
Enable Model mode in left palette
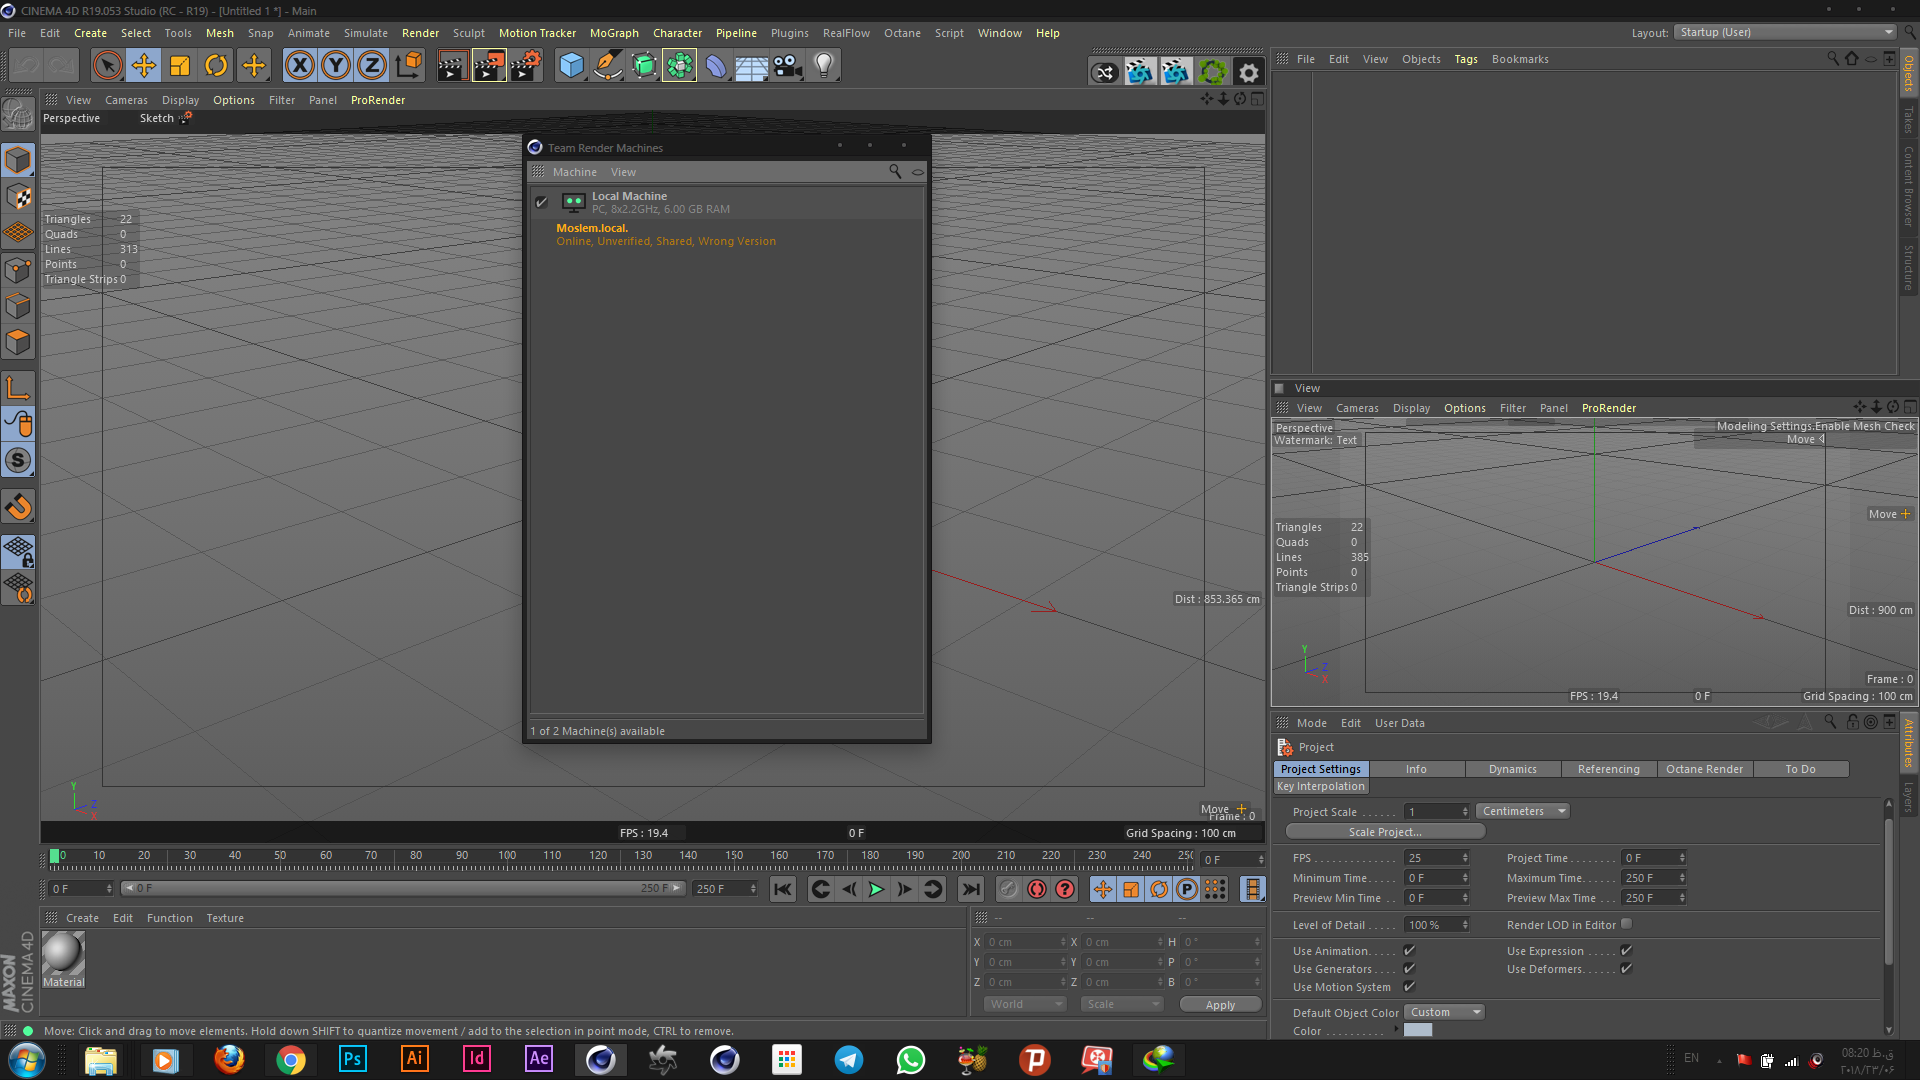18,160
